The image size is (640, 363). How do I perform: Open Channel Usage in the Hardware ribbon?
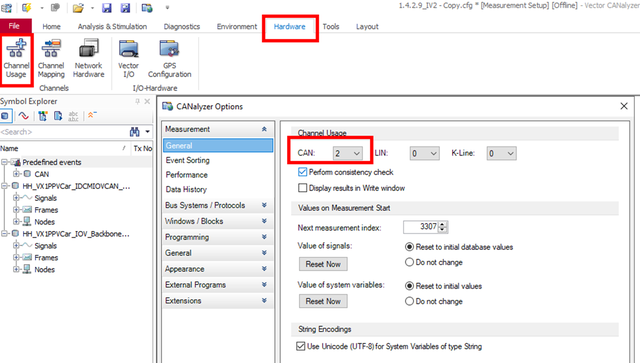pyautogui.click(x=16, y=59)
